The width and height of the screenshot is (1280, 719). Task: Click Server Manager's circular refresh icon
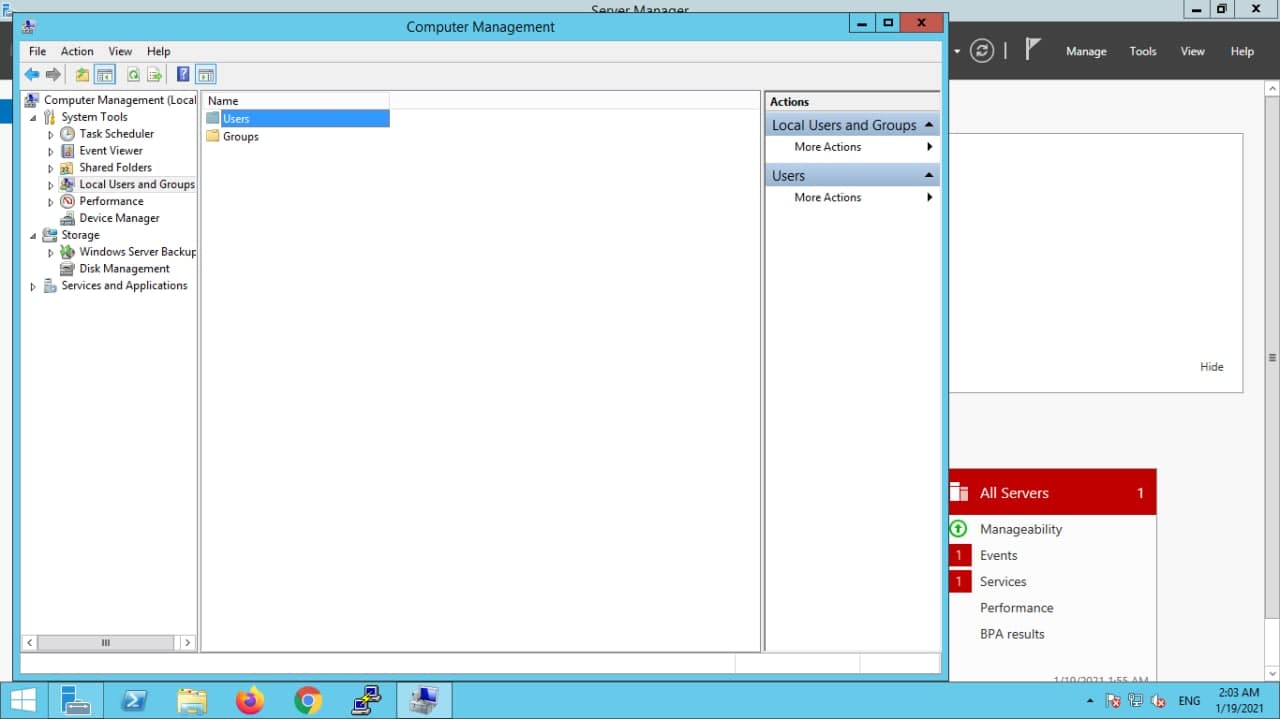coord(982,51)
